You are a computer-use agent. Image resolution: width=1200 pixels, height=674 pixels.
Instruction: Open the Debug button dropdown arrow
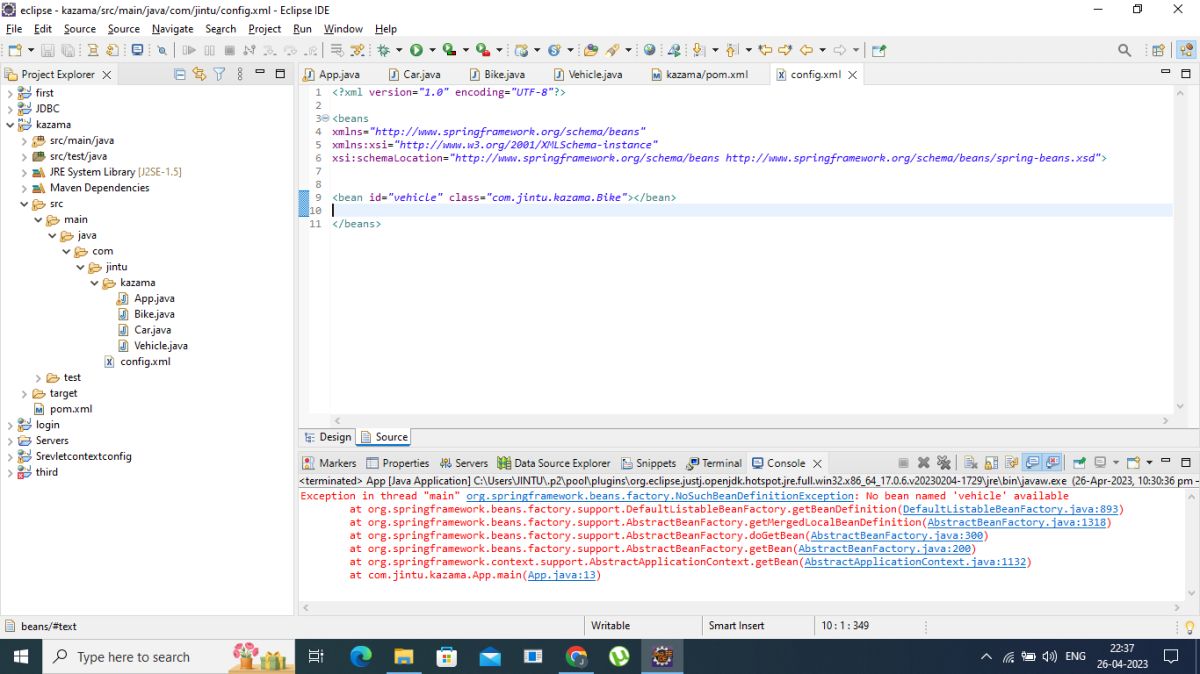click(399, 50)
